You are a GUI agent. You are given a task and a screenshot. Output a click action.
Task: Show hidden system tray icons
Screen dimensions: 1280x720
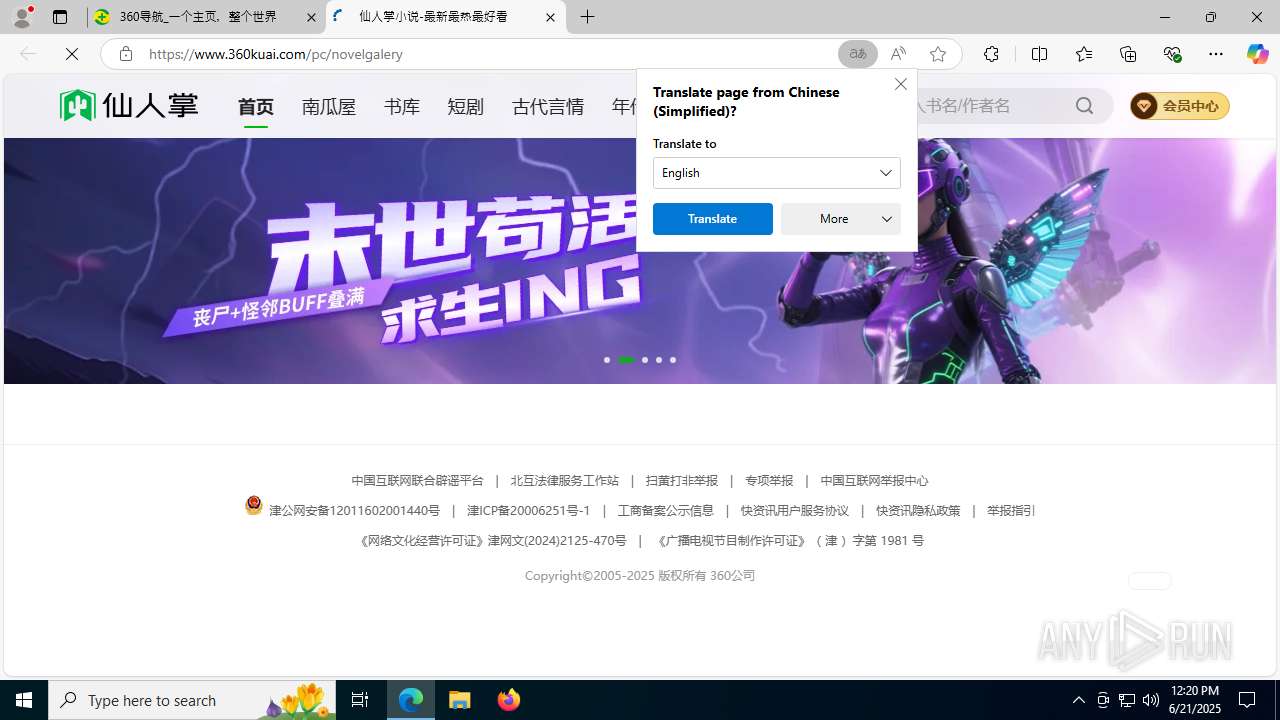pyautogui.click(x=1078, y=700)
